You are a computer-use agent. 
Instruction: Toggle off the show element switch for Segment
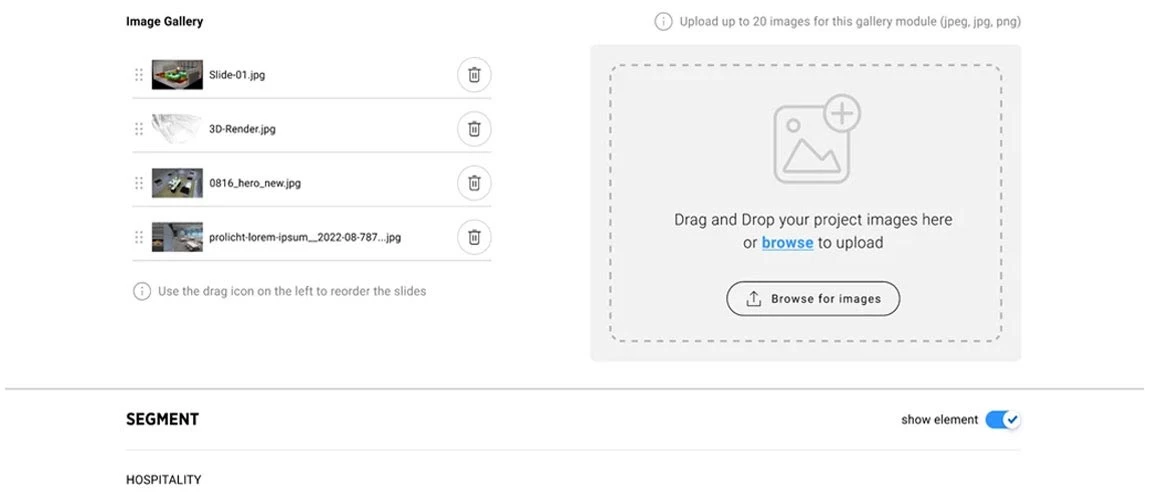coord(1002,420)
